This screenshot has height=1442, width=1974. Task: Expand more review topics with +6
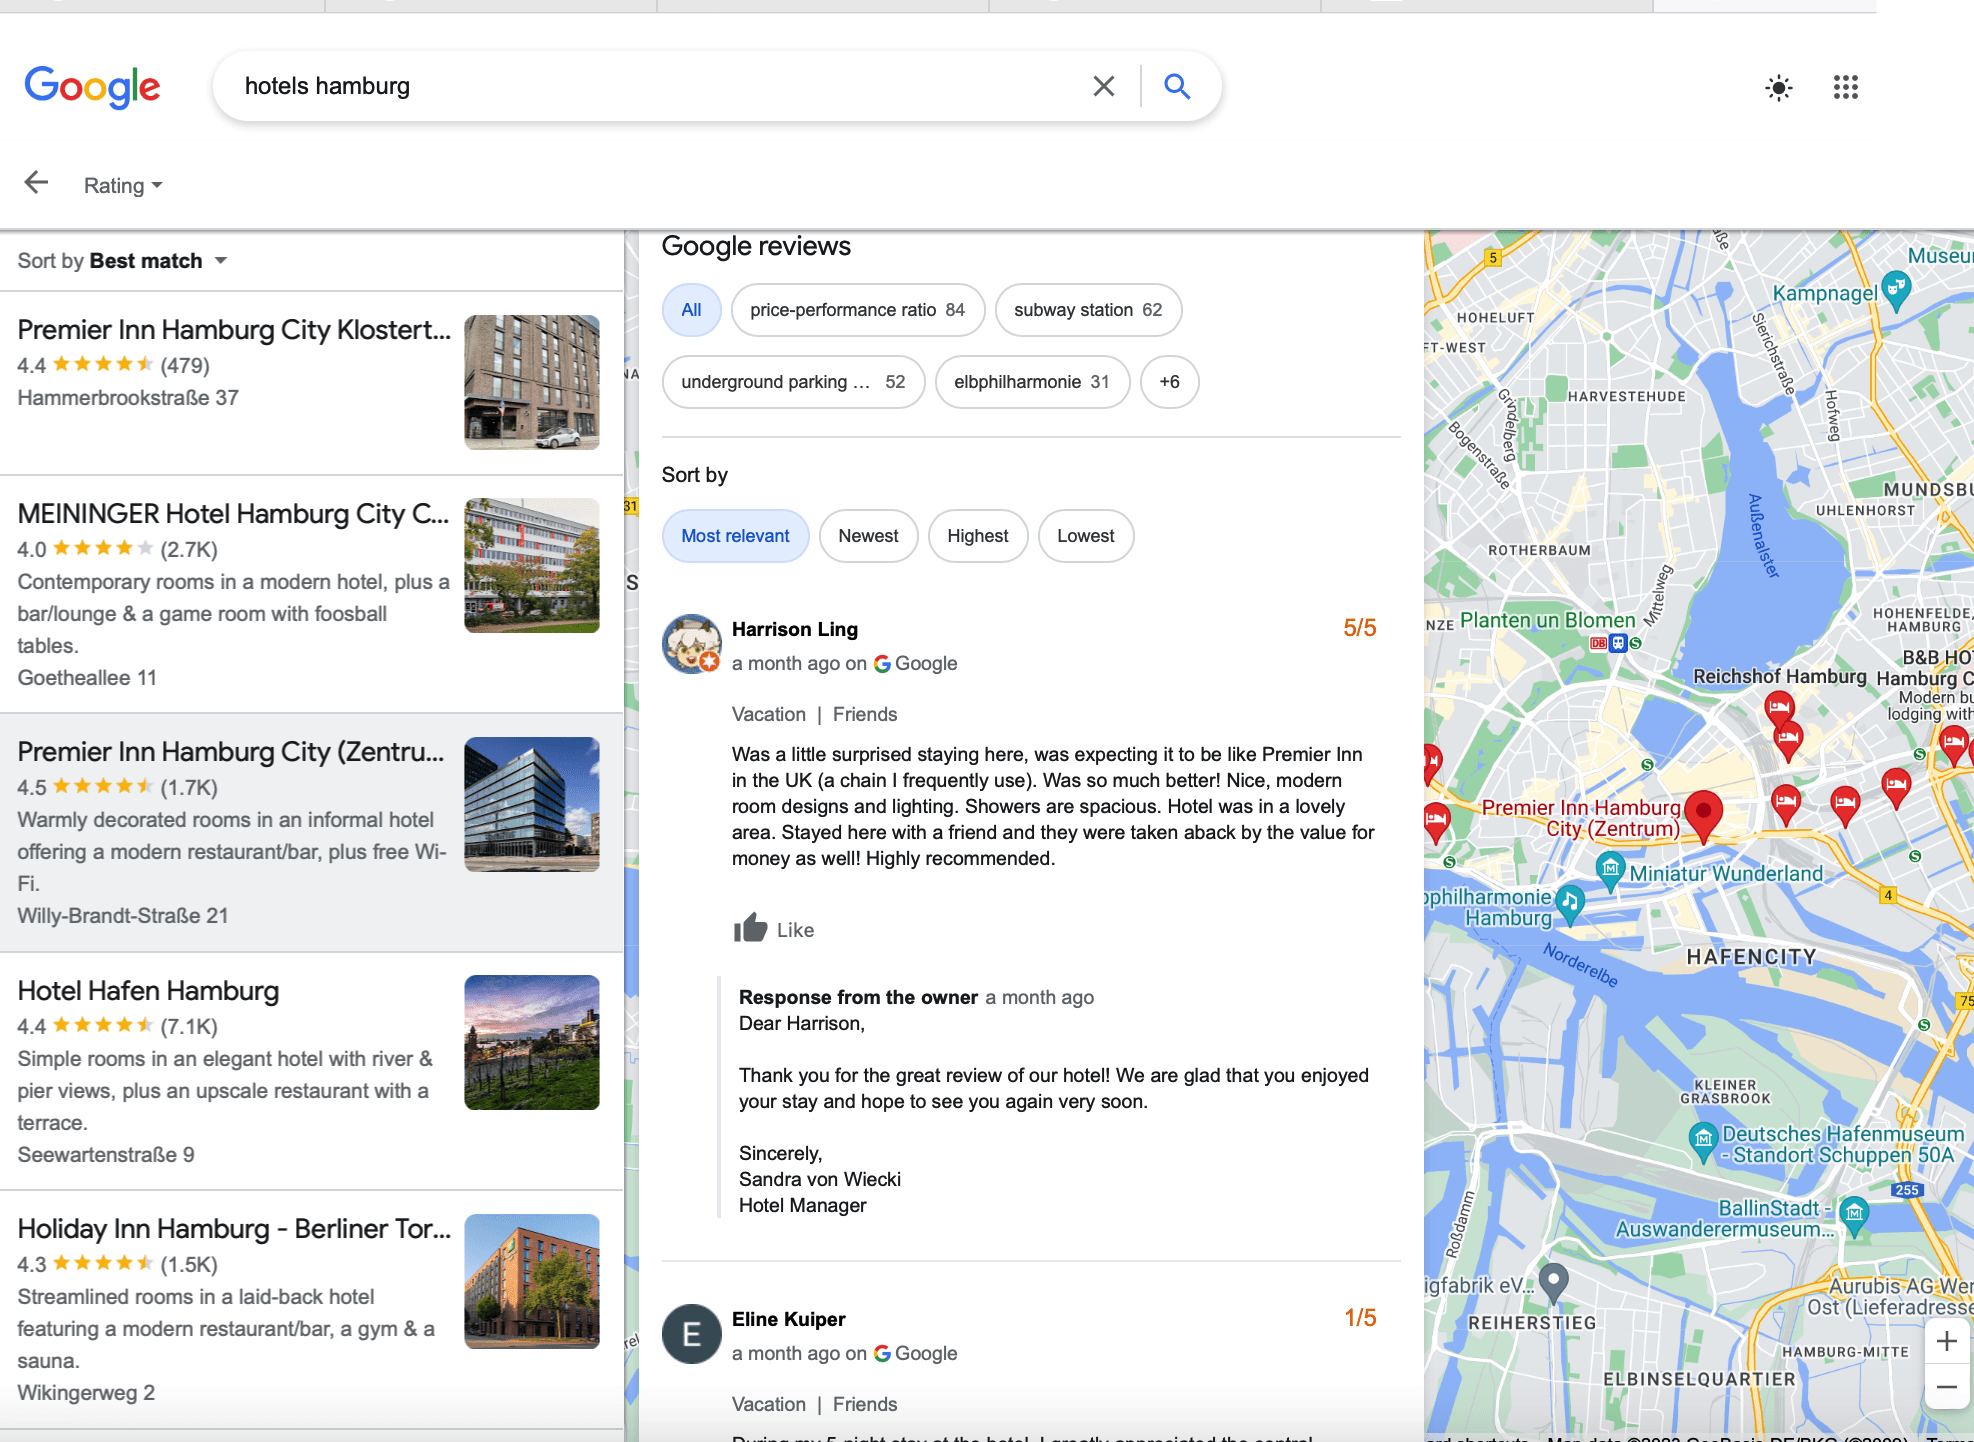[1169, 382]
